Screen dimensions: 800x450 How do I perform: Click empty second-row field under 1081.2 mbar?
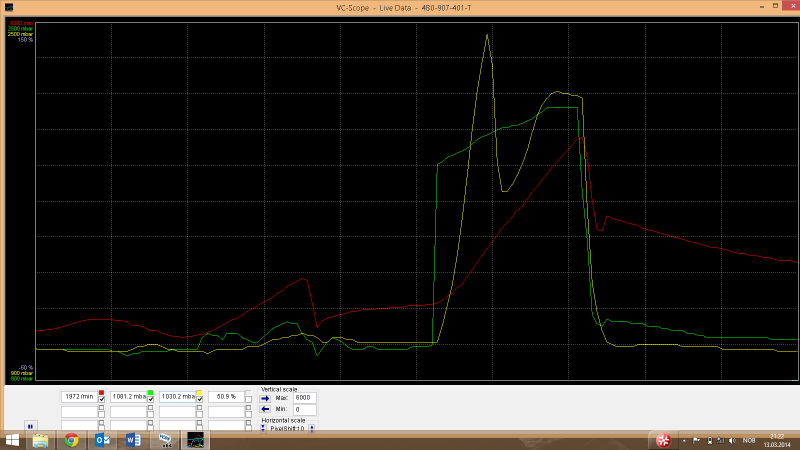click(128, 411)
